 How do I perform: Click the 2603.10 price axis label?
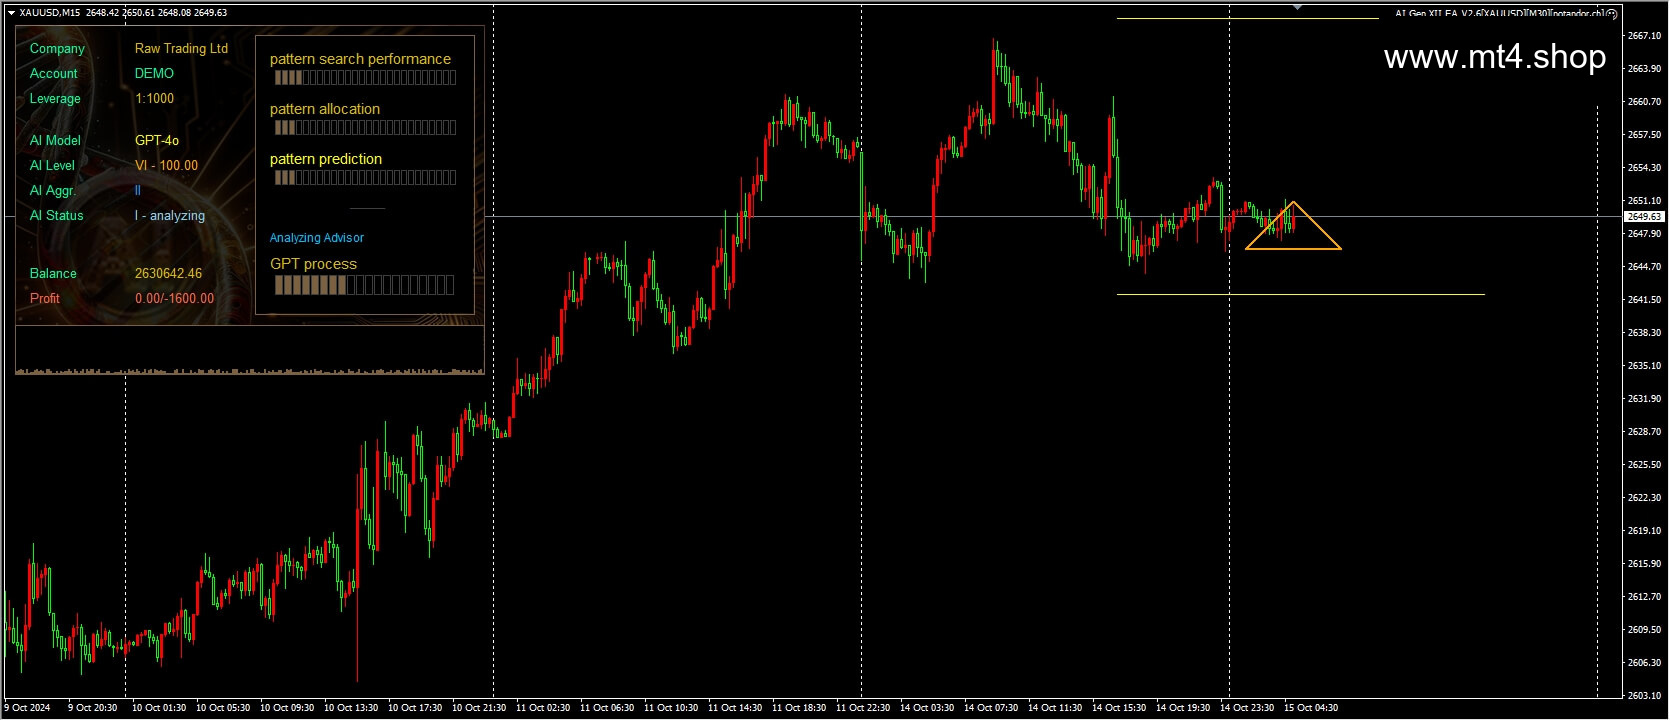1644,696
